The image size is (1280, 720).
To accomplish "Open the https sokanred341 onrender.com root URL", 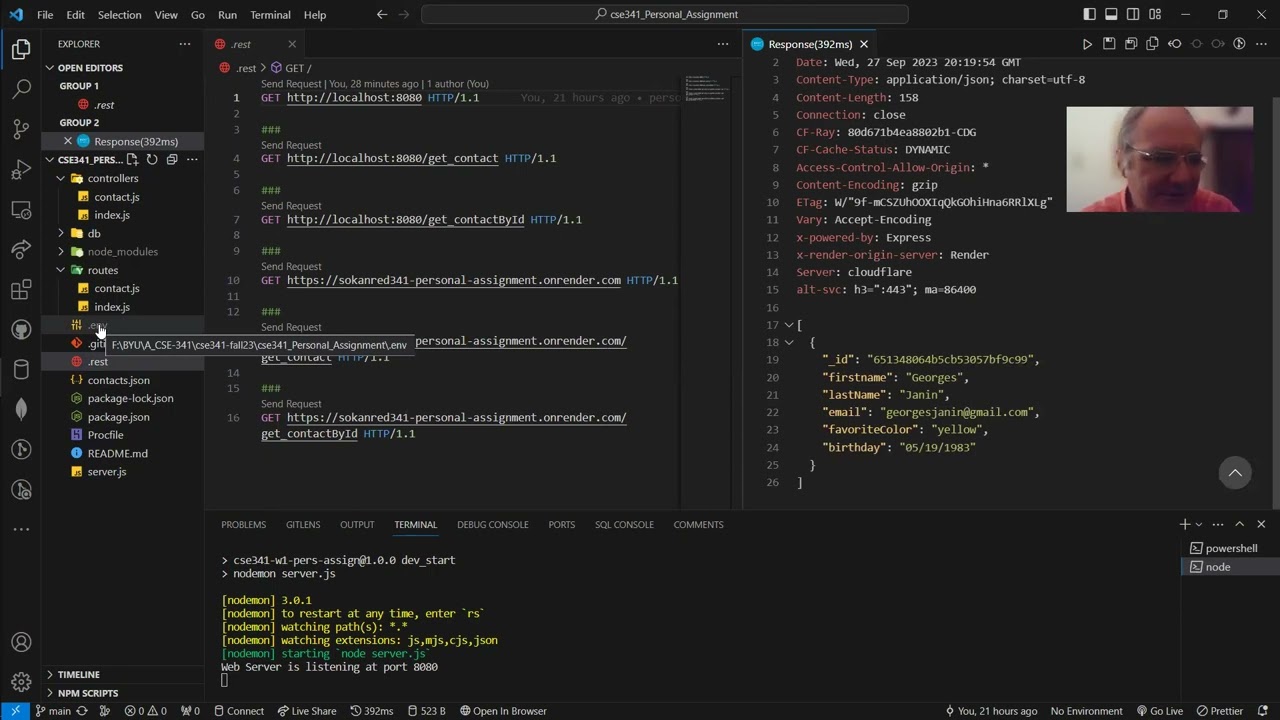I will coord(453,281).
